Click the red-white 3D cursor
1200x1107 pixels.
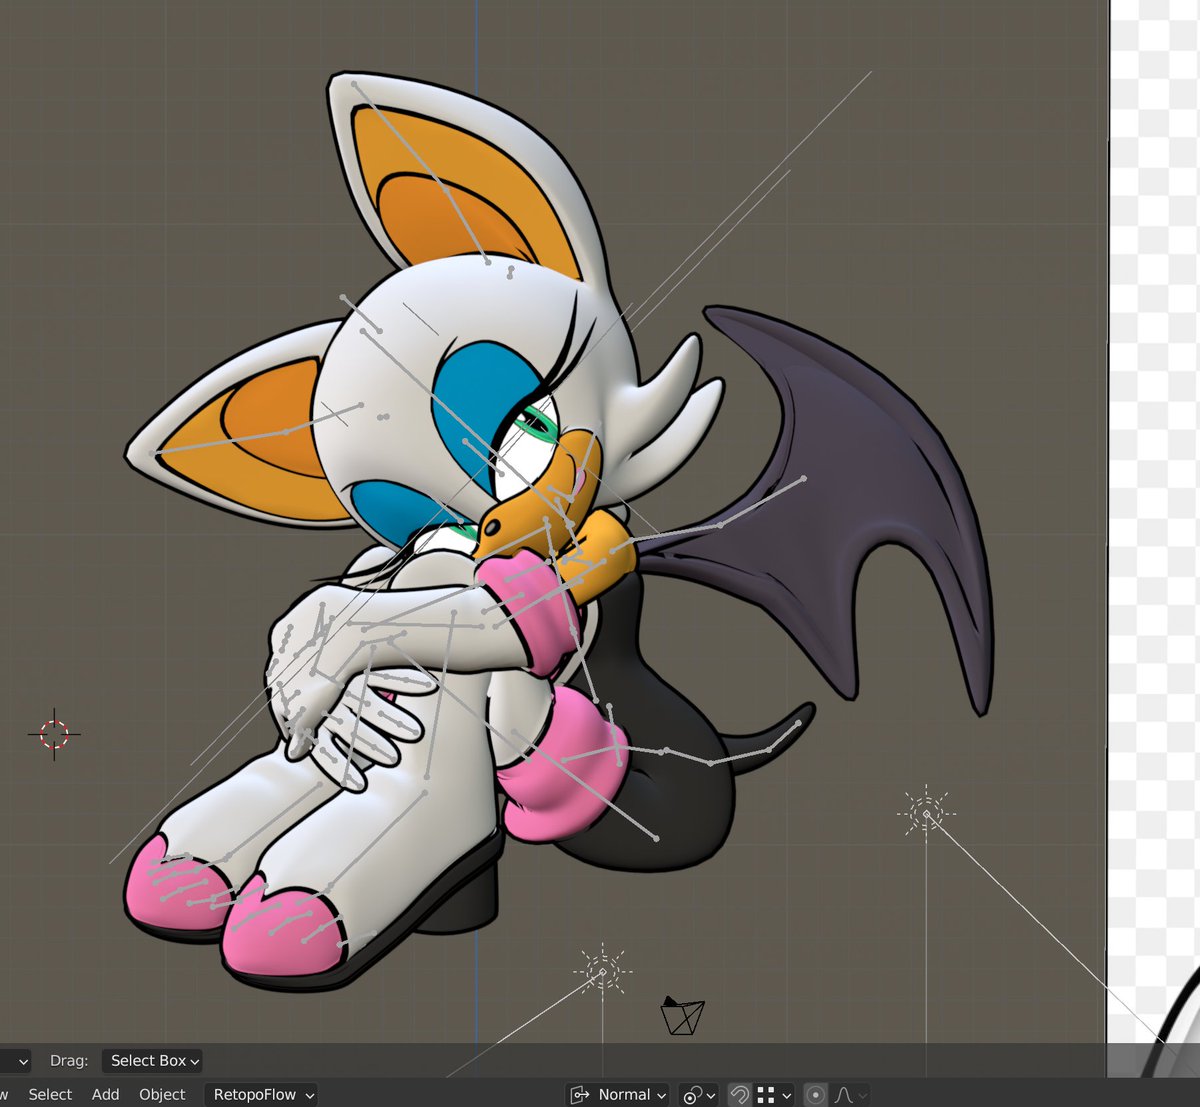[x=54, y=734]
